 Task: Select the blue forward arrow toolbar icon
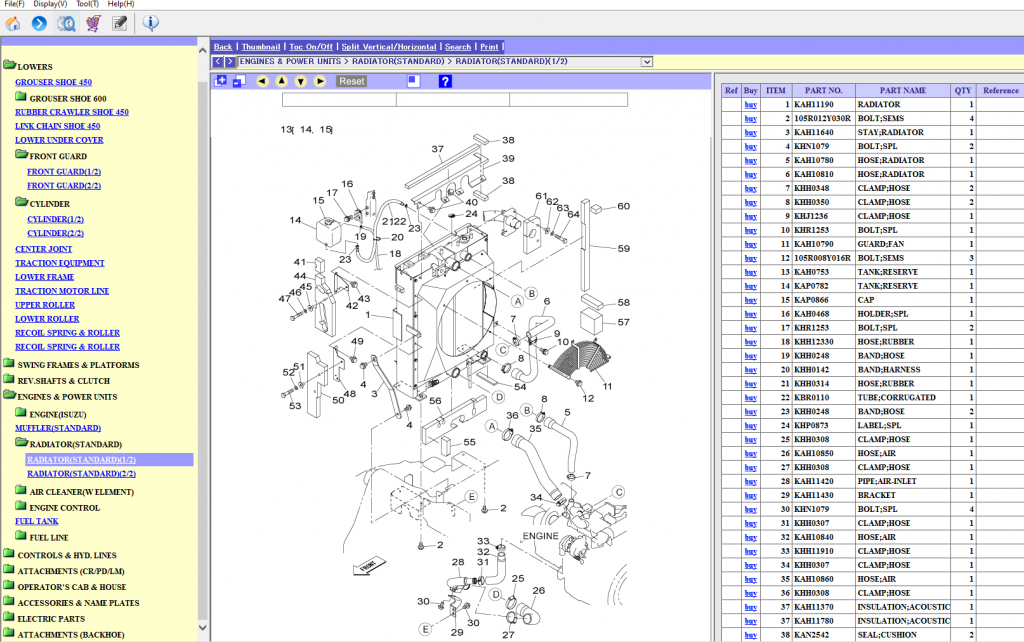[39, 23]
